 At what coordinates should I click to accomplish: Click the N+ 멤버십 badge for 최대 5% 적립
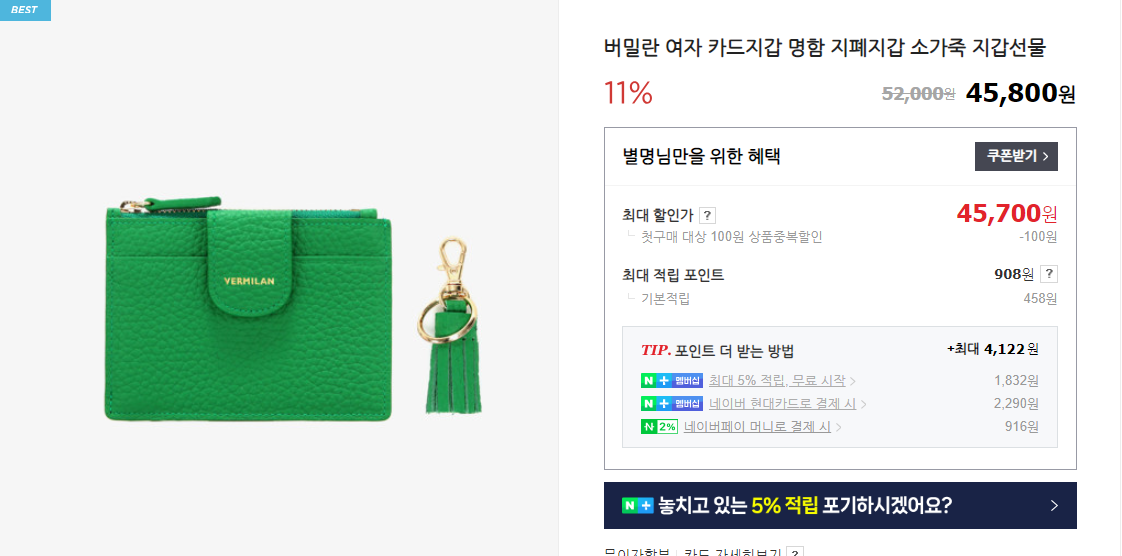click(672, 381)
